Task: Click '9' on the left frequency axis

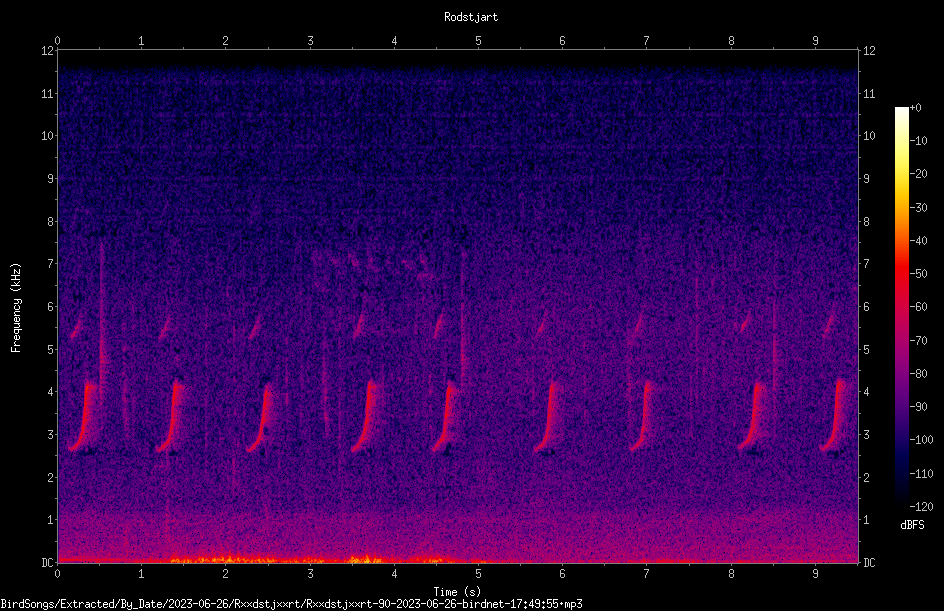Action: click(x=50, y=179)
